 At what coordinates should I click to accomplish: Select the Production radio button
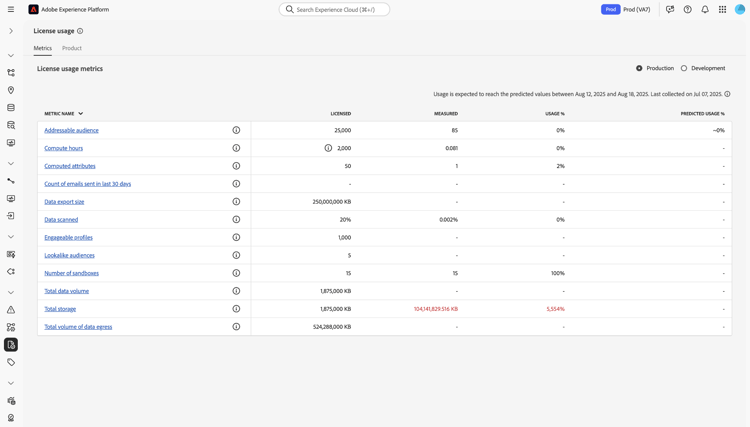coord(639,68)
